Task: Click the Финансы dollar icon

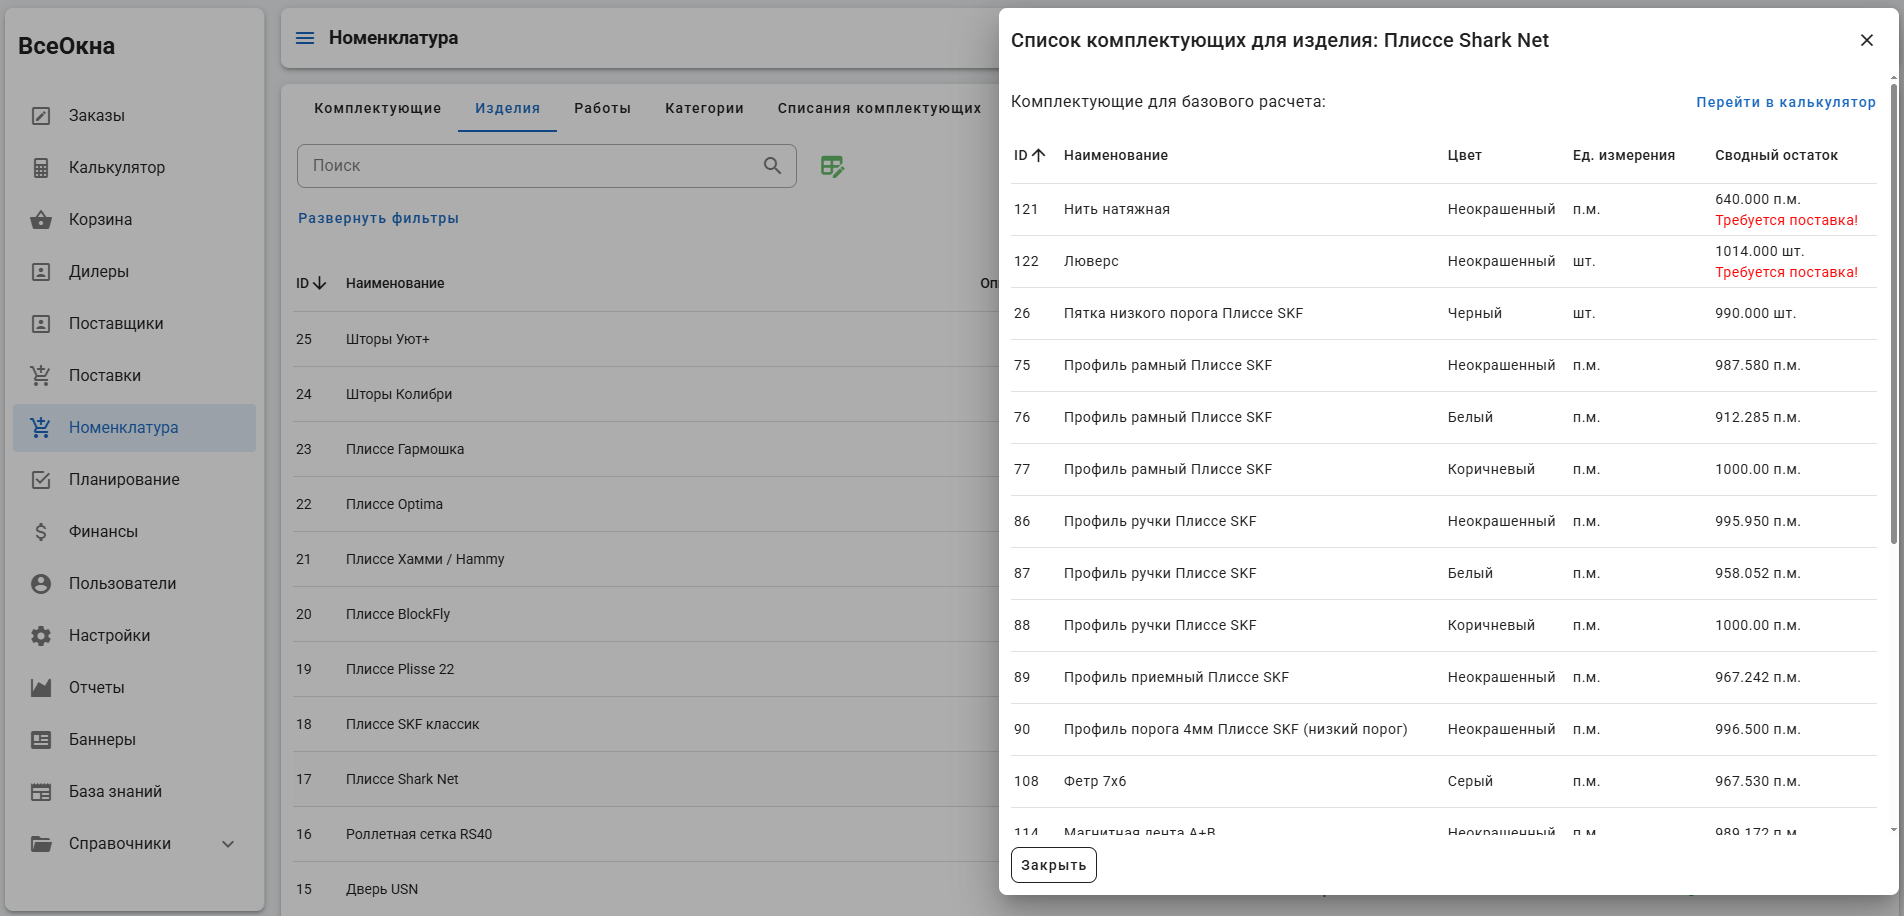Action: click(41, 532)
